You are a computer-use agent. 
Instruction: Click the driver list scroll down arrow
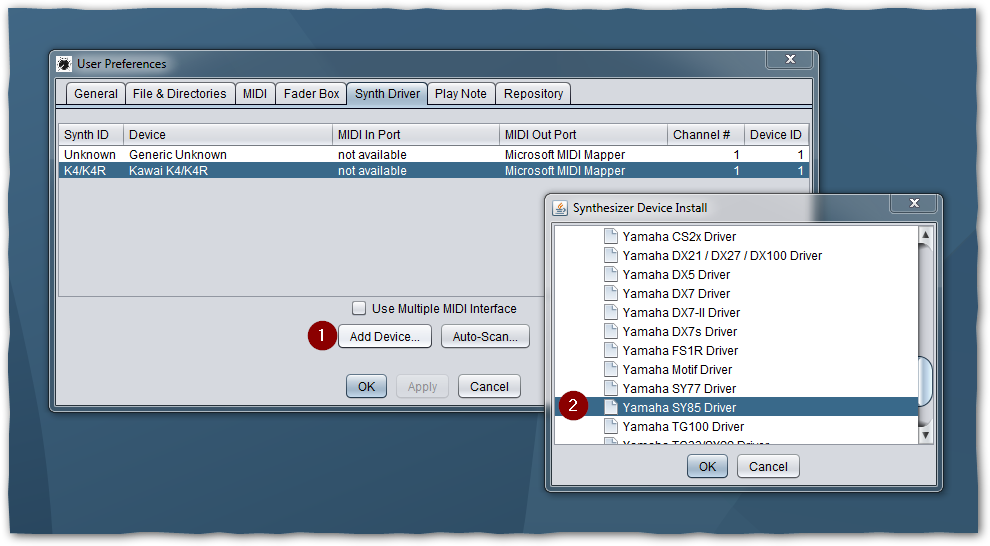pyautogui.click(x=926, y=434)
